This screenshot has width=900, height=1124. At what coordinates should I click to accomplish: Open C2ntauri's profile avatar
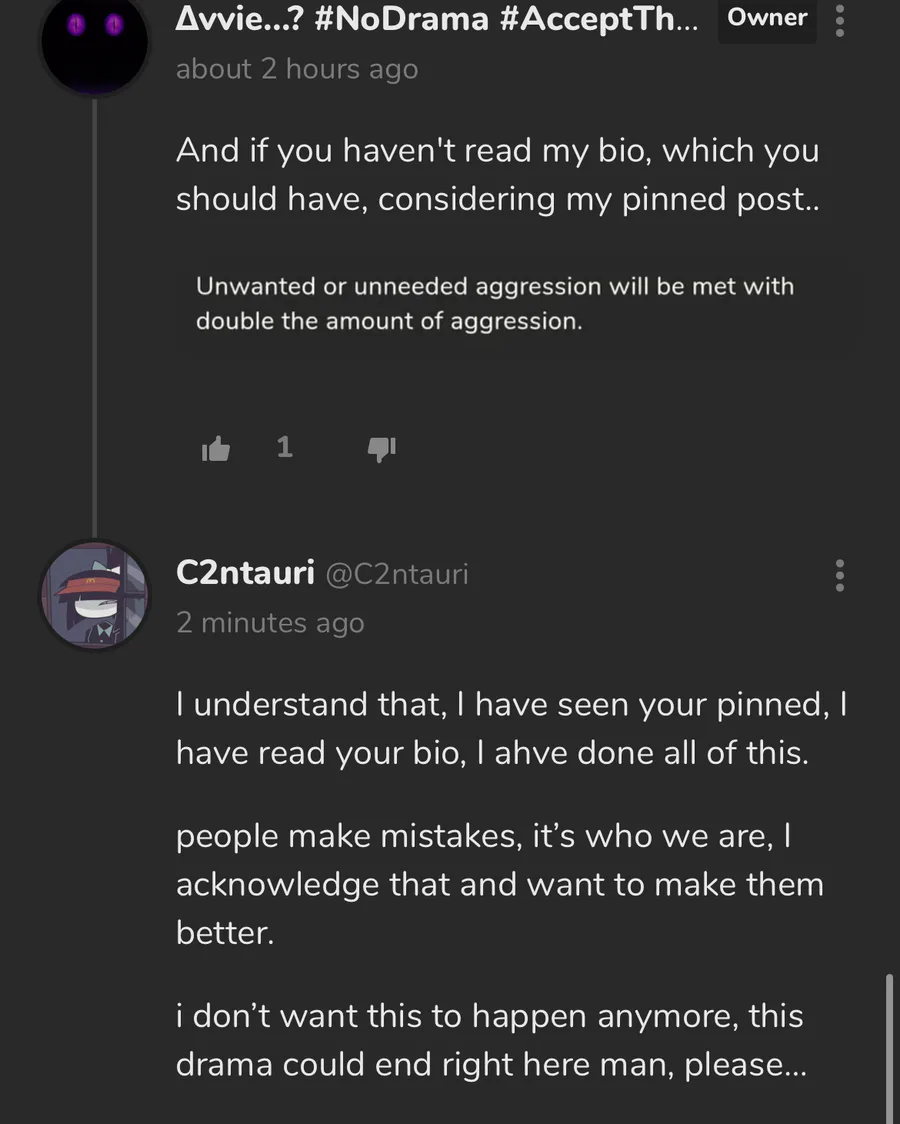tap(94, 596)
